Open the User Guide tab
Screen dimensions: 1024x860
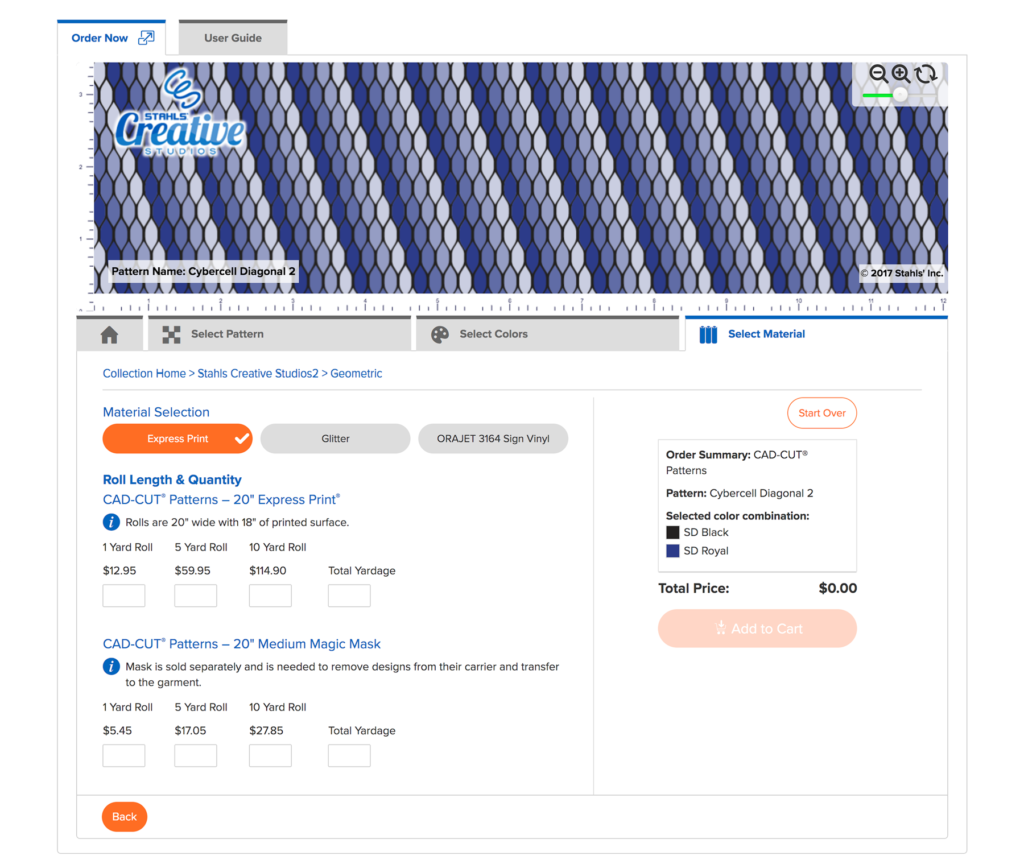click(x=233, y=38)
